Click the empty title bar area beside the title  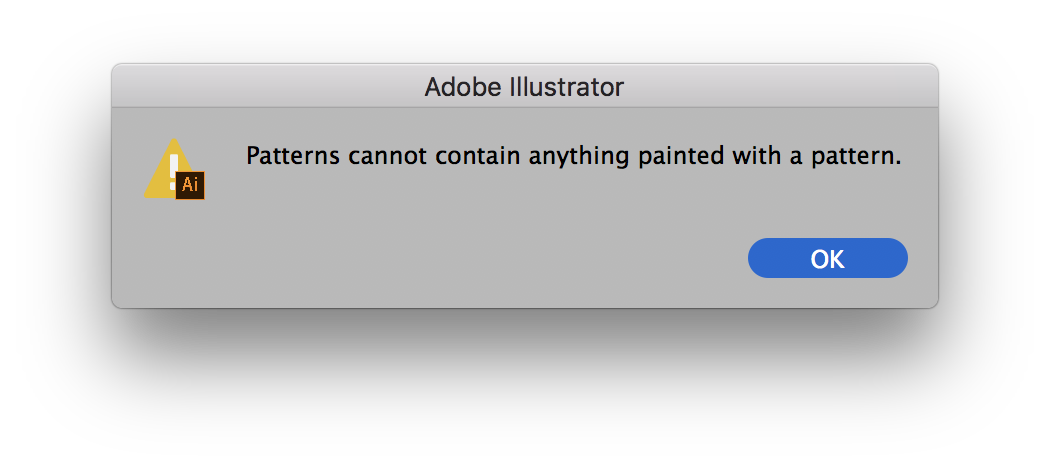pyautogui.click(x=268, y=87)
